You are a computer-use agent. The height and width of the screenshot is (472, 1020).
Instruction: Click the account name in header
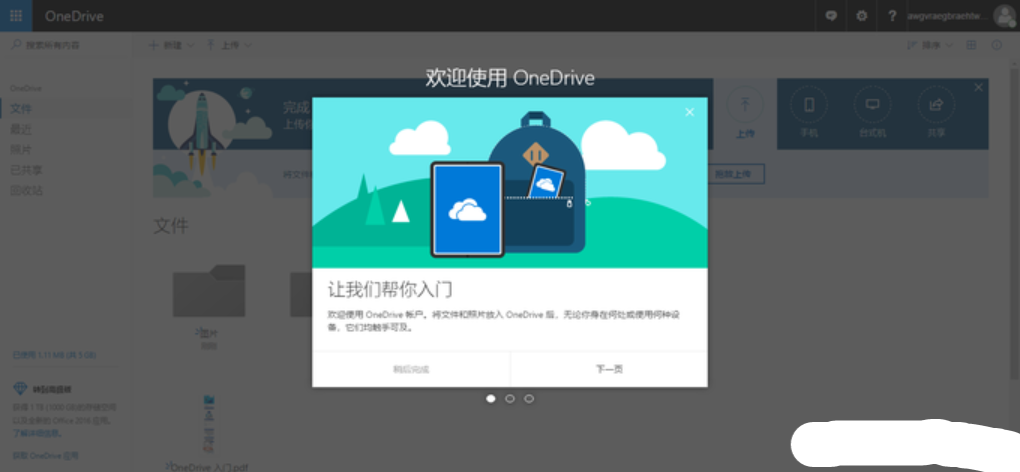(x=948, y=16)
